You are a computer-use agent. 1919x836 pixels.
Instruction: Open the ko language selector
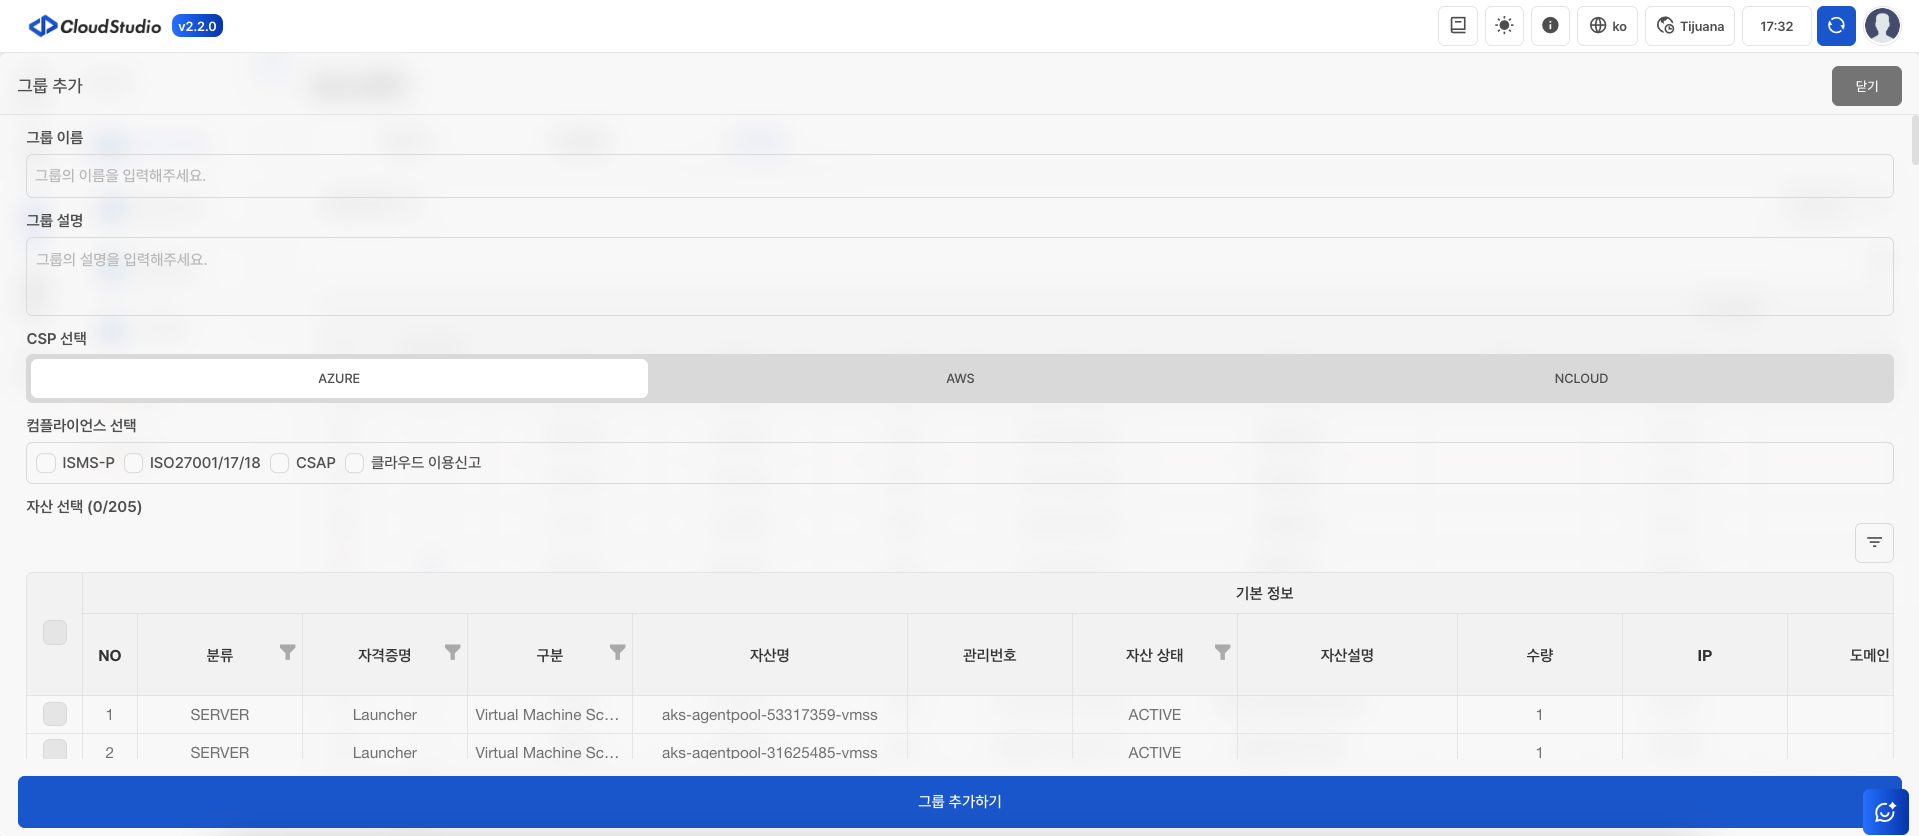1608,26
